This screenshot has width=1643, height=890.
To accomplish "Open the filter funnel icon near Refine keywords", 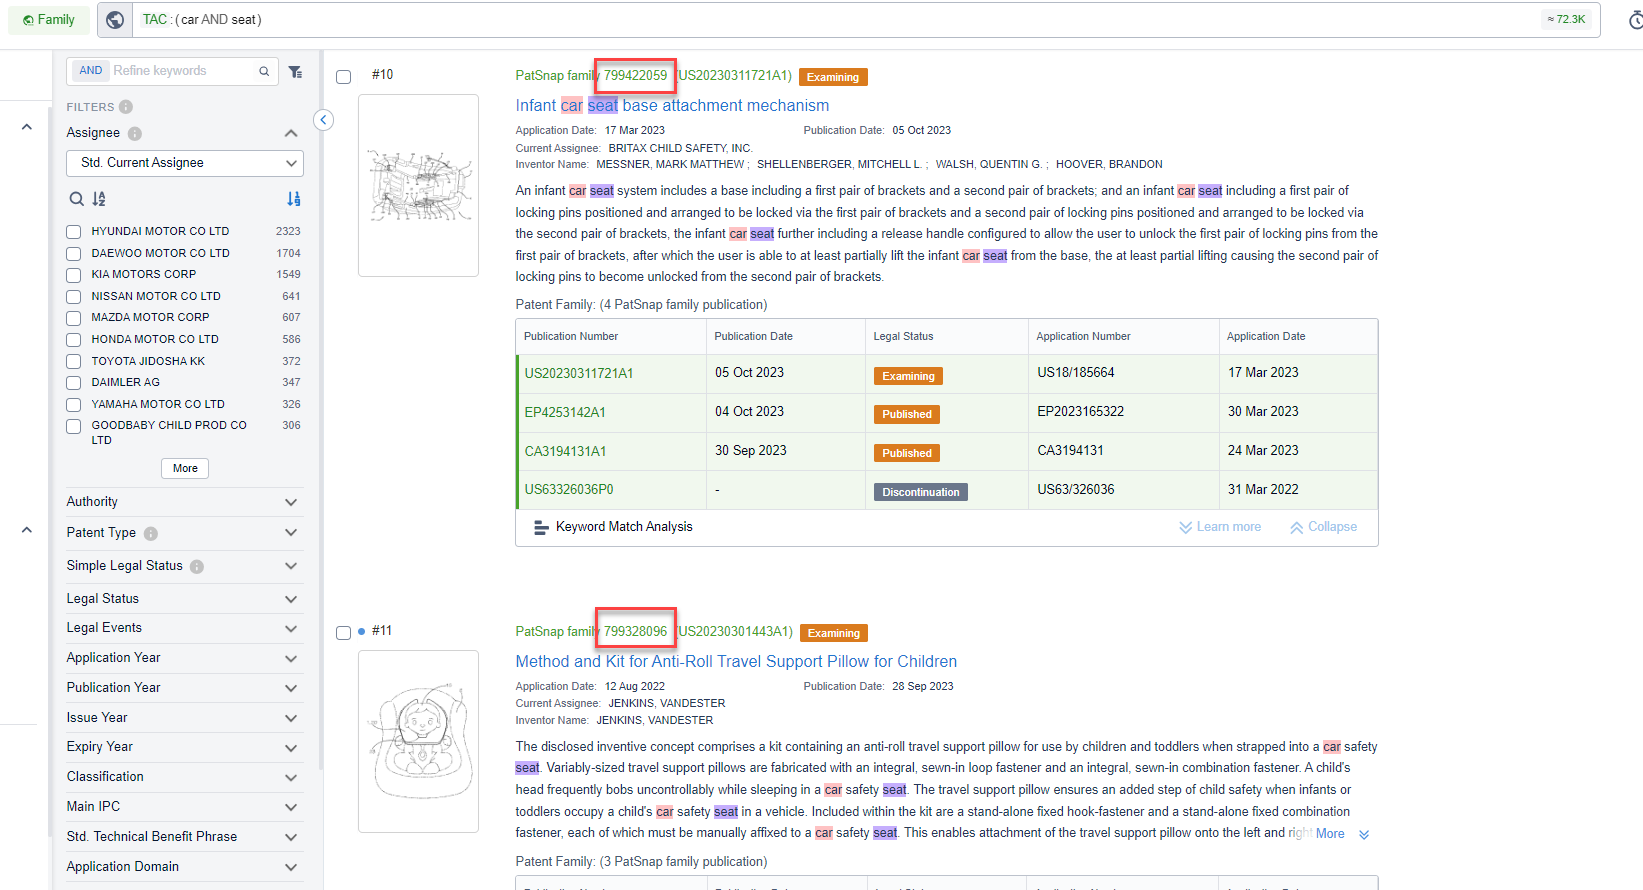I will pyautogui.click(x=295, y=71).
